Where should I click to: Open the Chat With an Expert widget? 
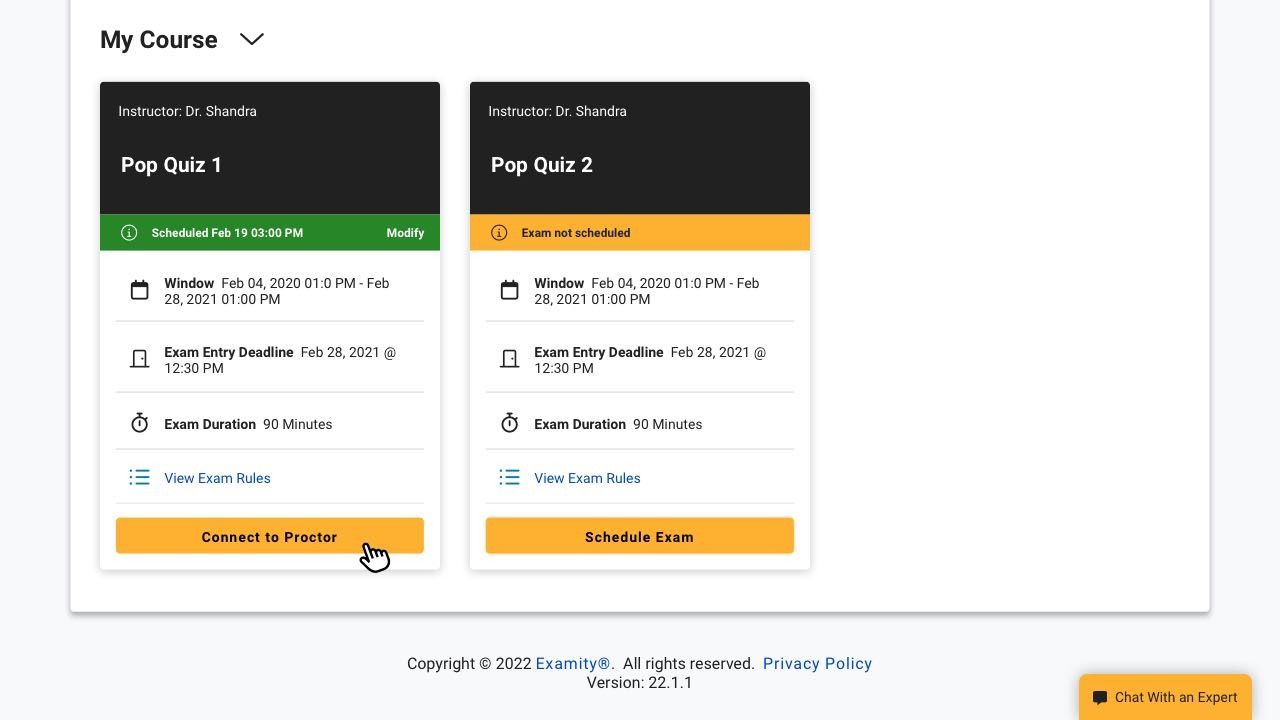click(1165, 697)
